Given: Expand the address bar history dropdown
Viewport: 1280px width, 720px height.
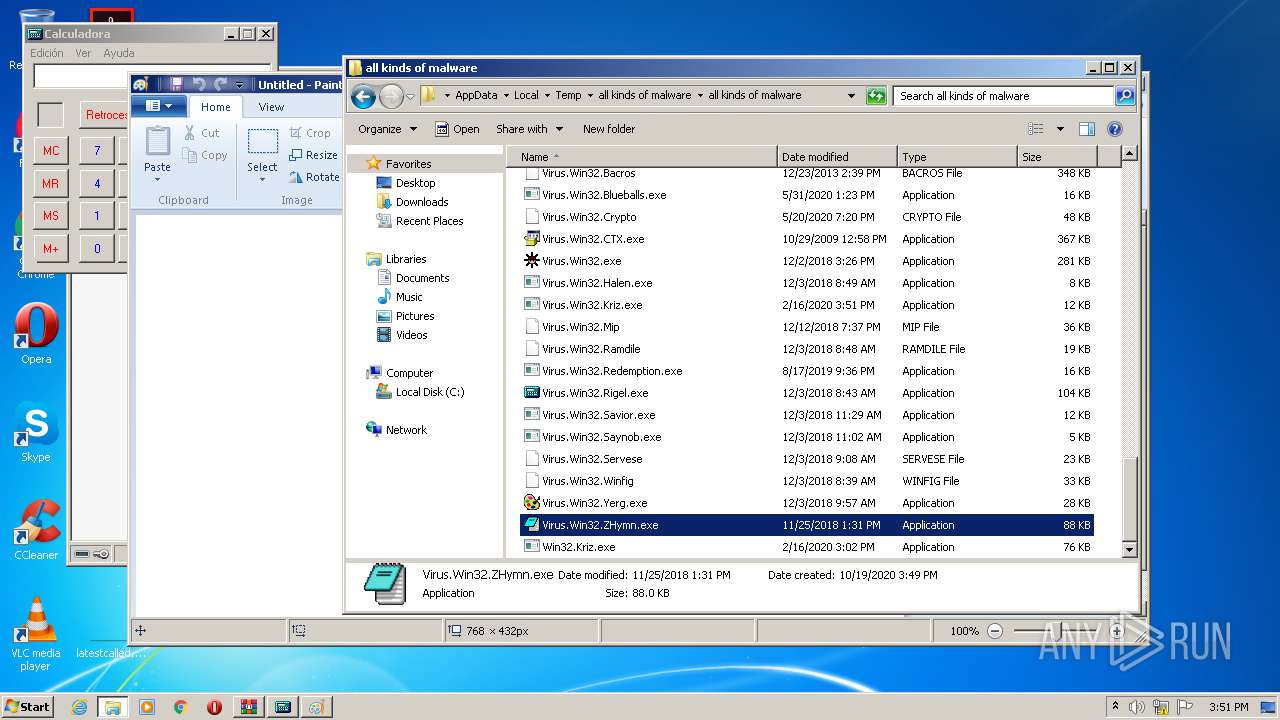Looking at the screenshot, I should (x=851, y=96).
